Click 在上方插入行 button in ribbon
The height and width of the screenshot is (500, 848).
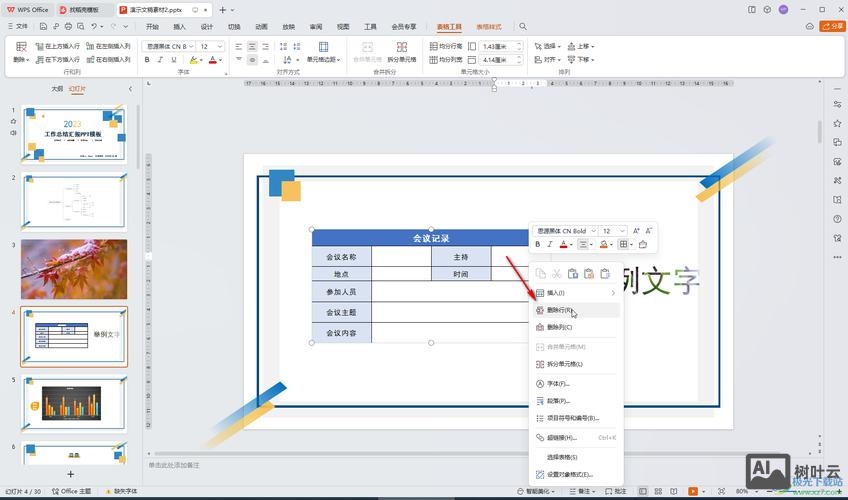[x=61, y=46]
